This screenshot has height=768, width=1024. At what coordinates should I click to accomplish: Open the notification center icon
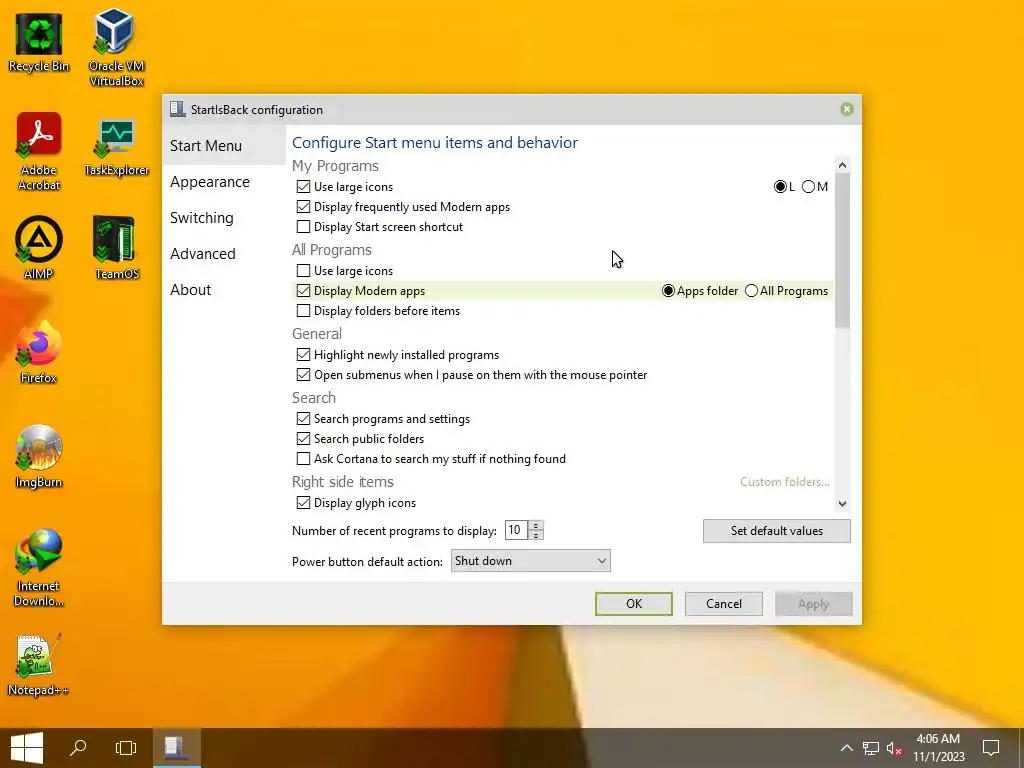(x=991, y=748)
